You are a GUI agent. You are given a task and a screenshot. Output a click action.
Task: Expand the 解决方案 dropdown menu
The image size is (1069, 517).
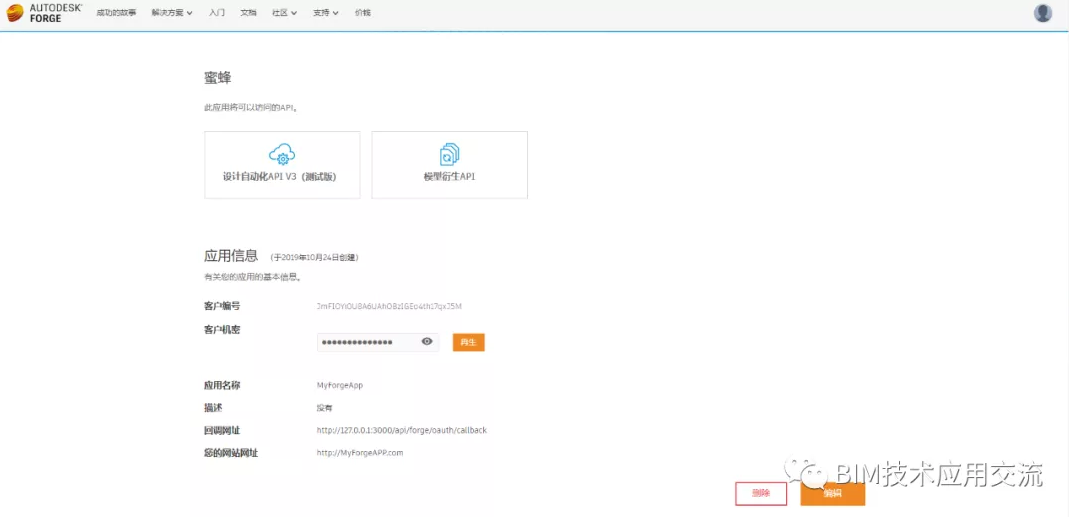172,13
